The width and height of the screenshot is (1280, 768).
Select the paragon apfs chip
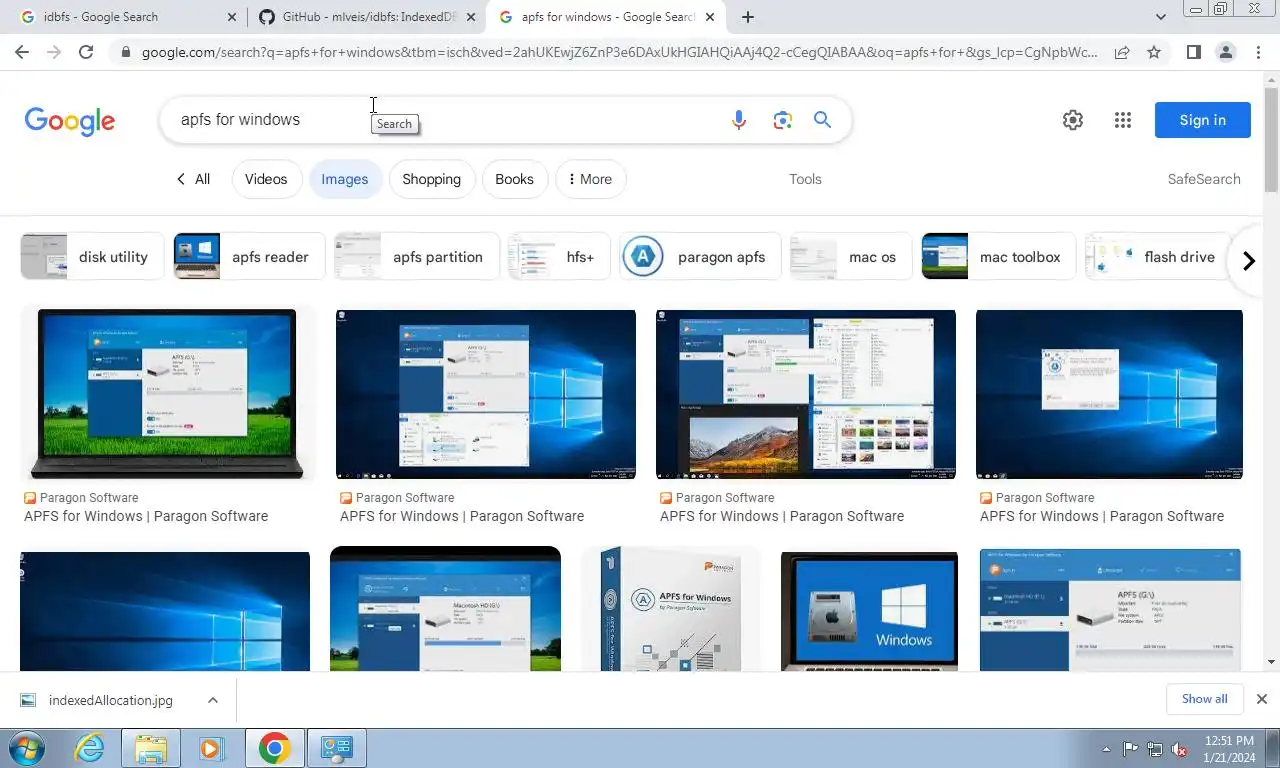(x=700, y=257)
